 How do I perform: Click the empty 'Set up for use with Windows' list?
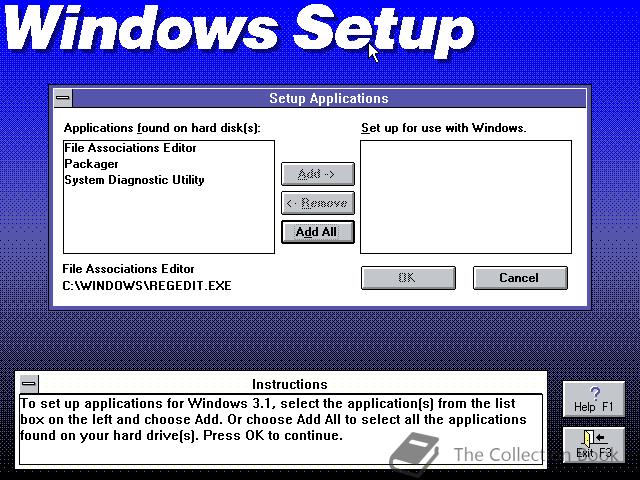click(x=466, y=197)
